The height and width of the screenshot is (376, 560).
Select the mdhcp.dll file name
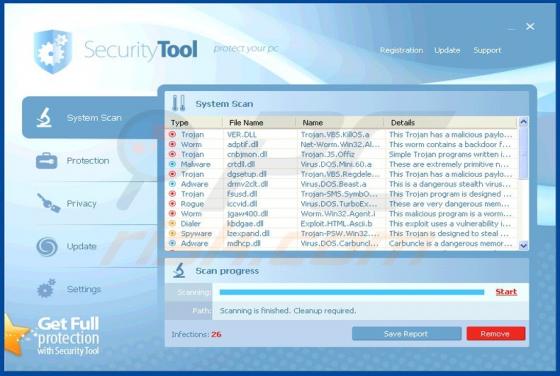(244, 243)
